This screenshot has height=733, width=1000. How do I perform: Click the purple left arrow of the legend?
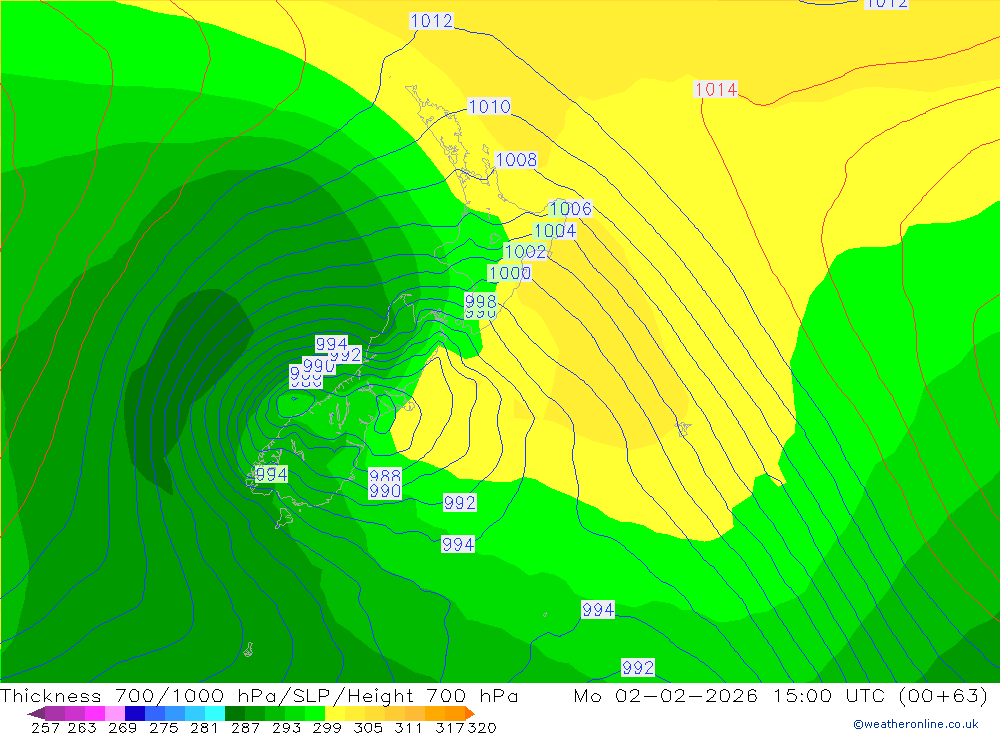[36, 713]
